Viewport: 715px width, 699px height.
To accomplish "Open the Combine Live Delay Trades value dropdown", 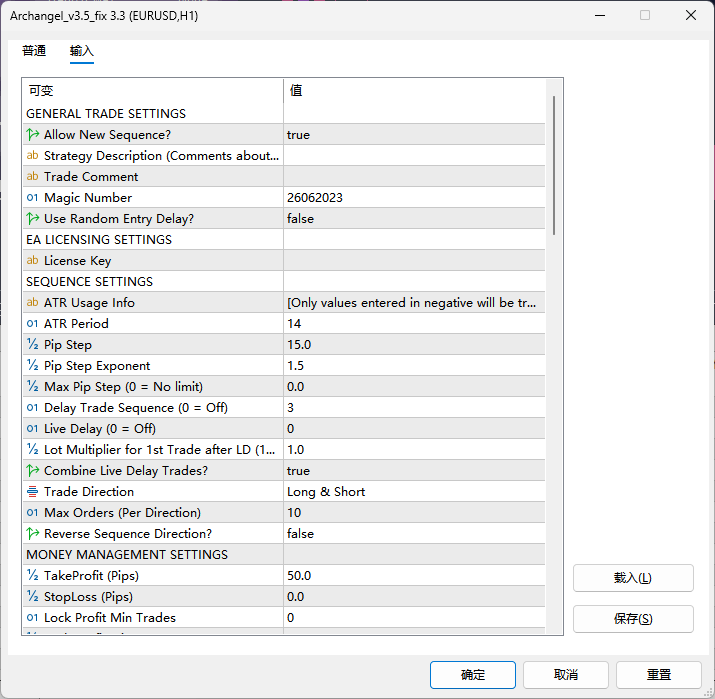I will [x=414, y=471].
